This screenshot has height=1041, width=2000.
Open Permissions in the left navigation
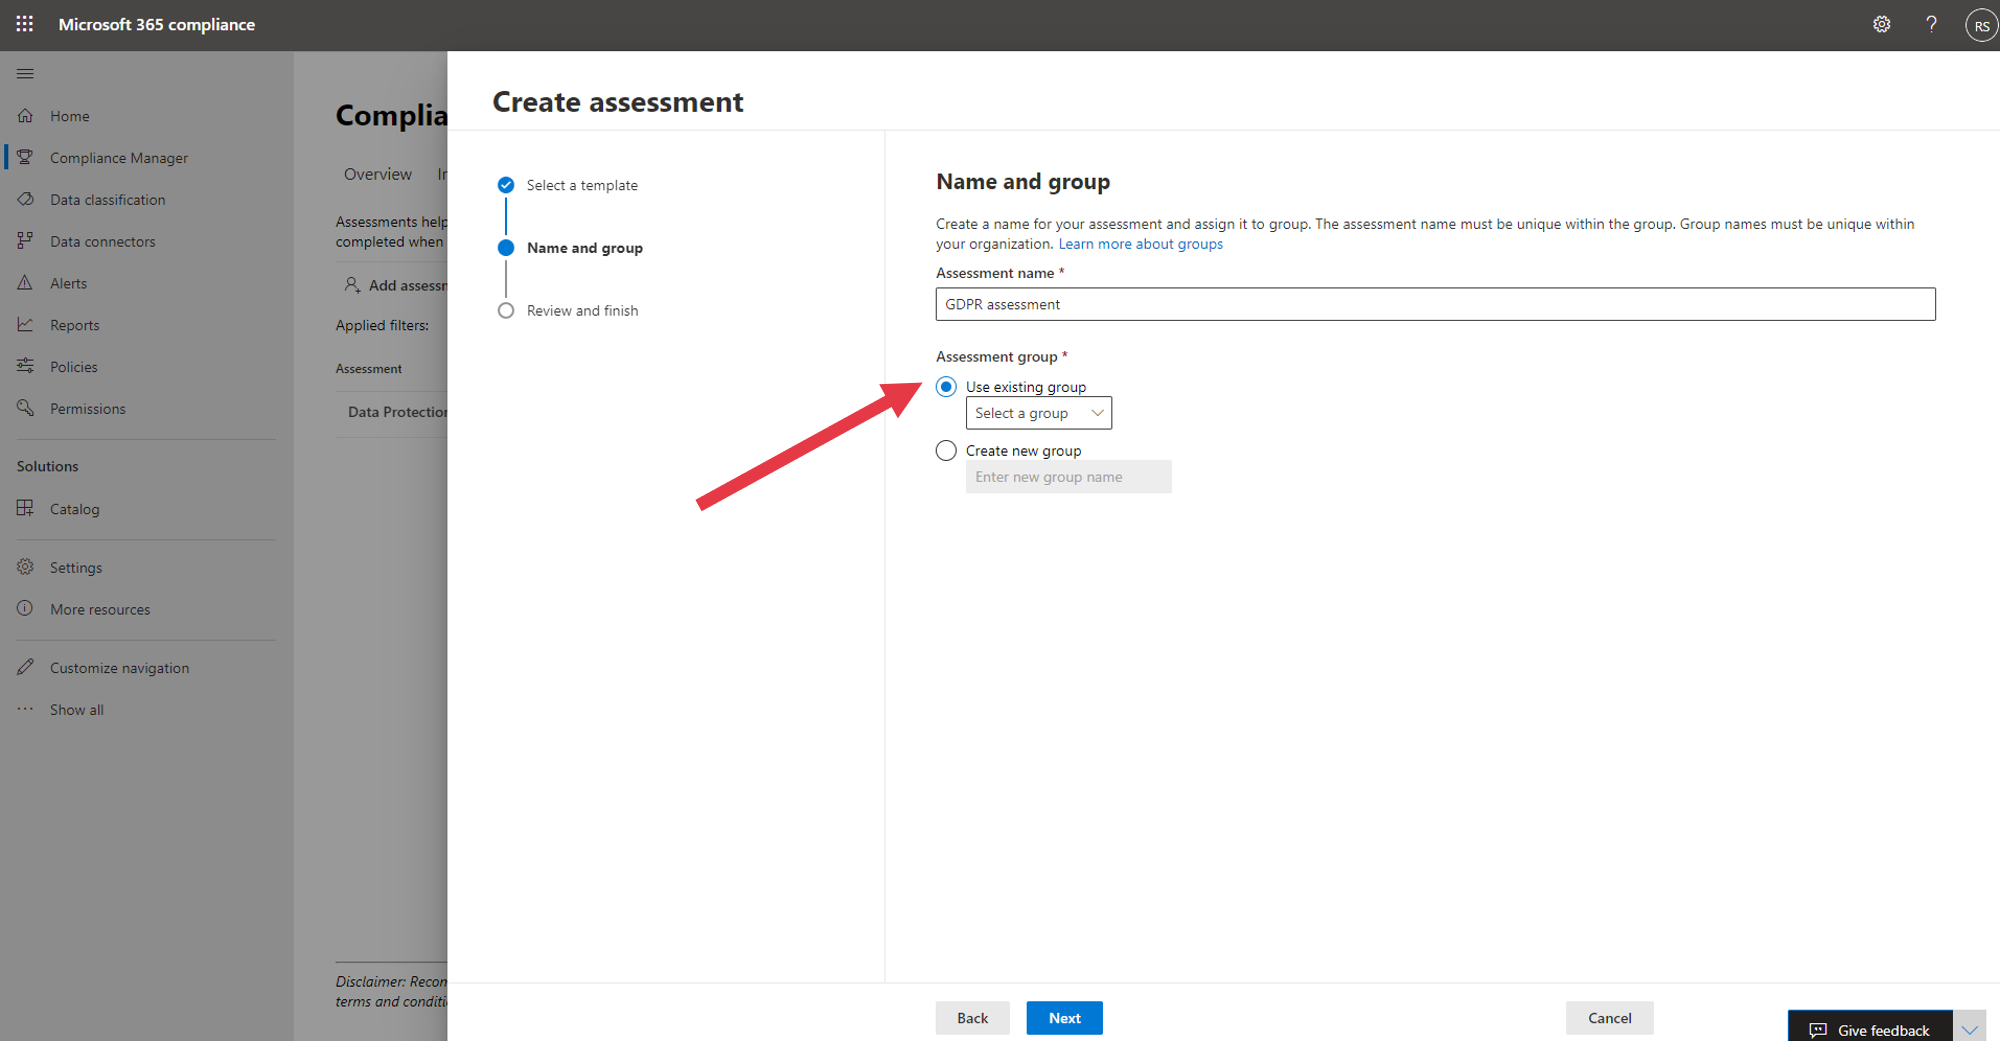(87, 409)
